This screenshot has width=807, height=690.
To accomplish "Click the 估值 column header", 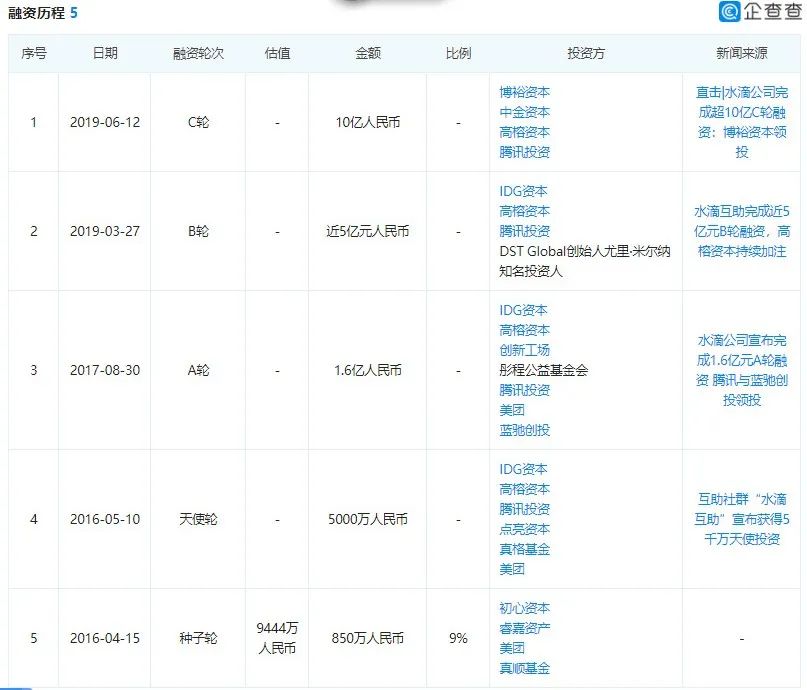I will click(x=277, y=53).
